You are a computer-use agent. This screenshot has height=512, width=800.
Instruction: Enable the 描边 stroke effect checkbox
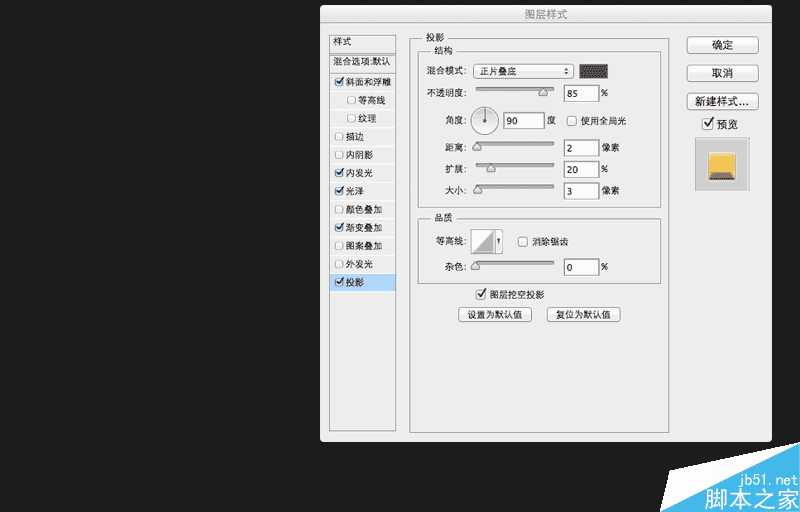pos(340,137)
